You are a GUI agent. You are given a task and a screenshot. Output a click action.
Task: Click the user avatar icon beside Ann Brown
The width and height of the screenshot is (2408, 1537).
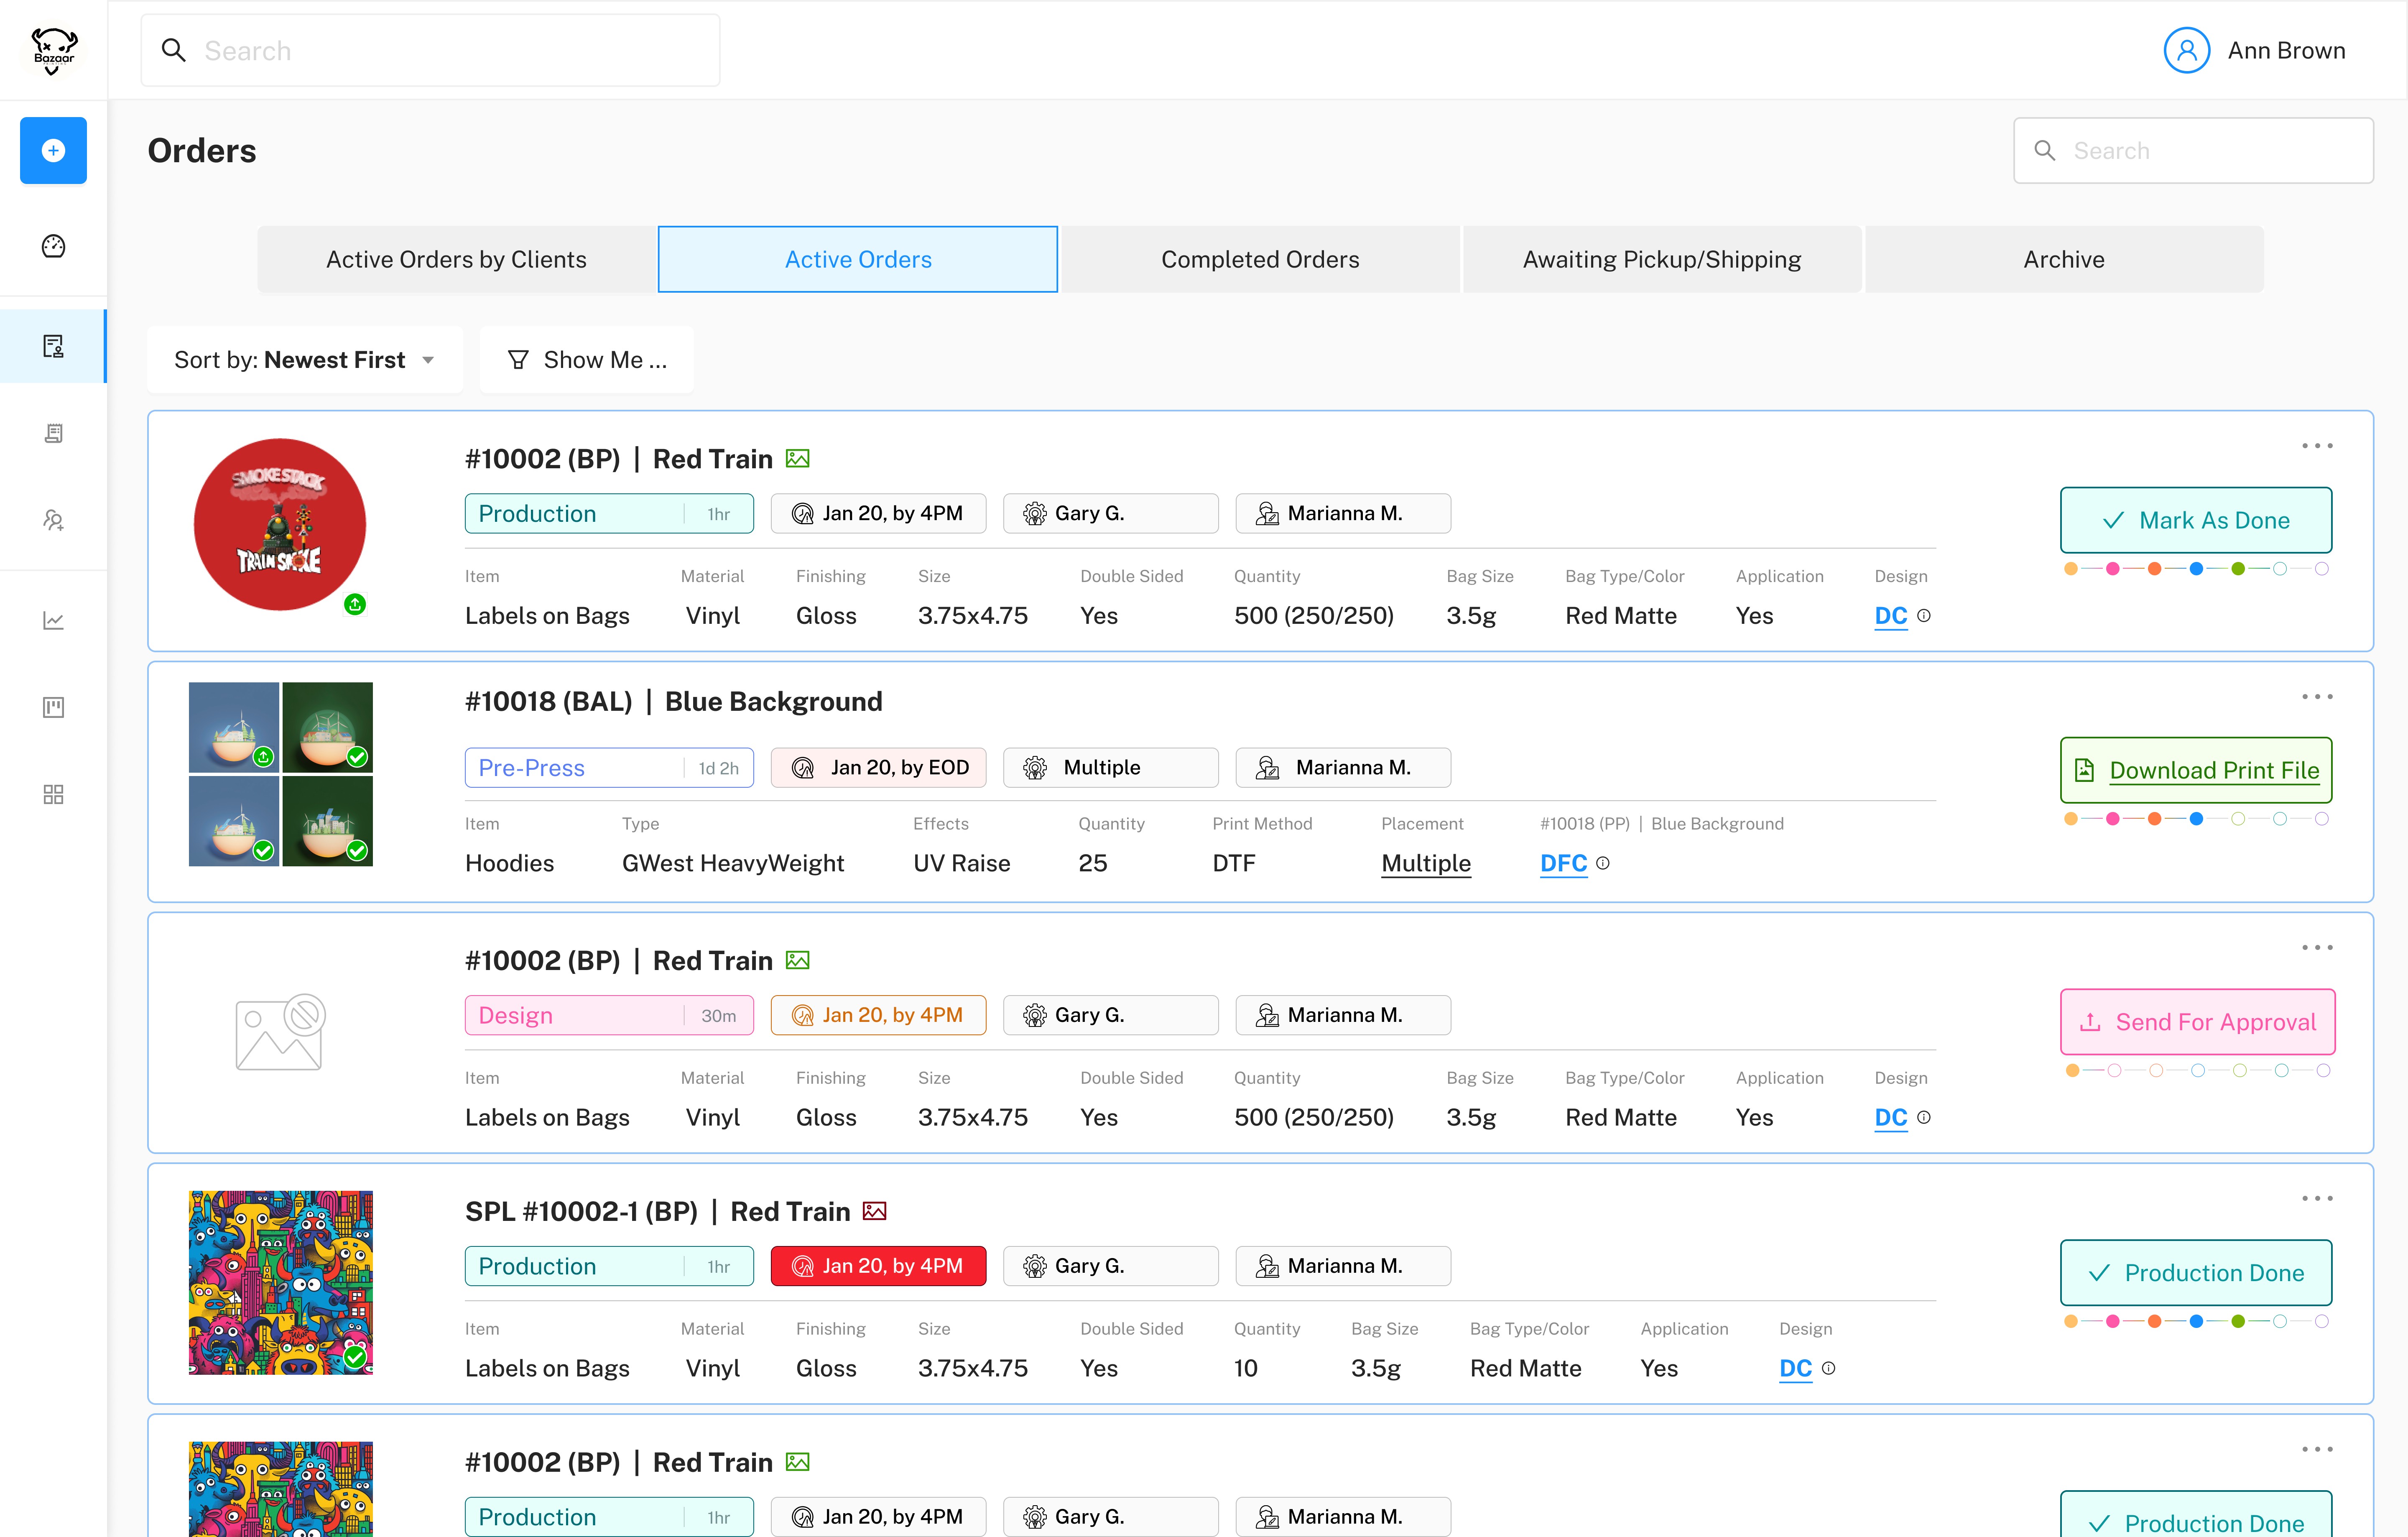(x=2187, y=50)
